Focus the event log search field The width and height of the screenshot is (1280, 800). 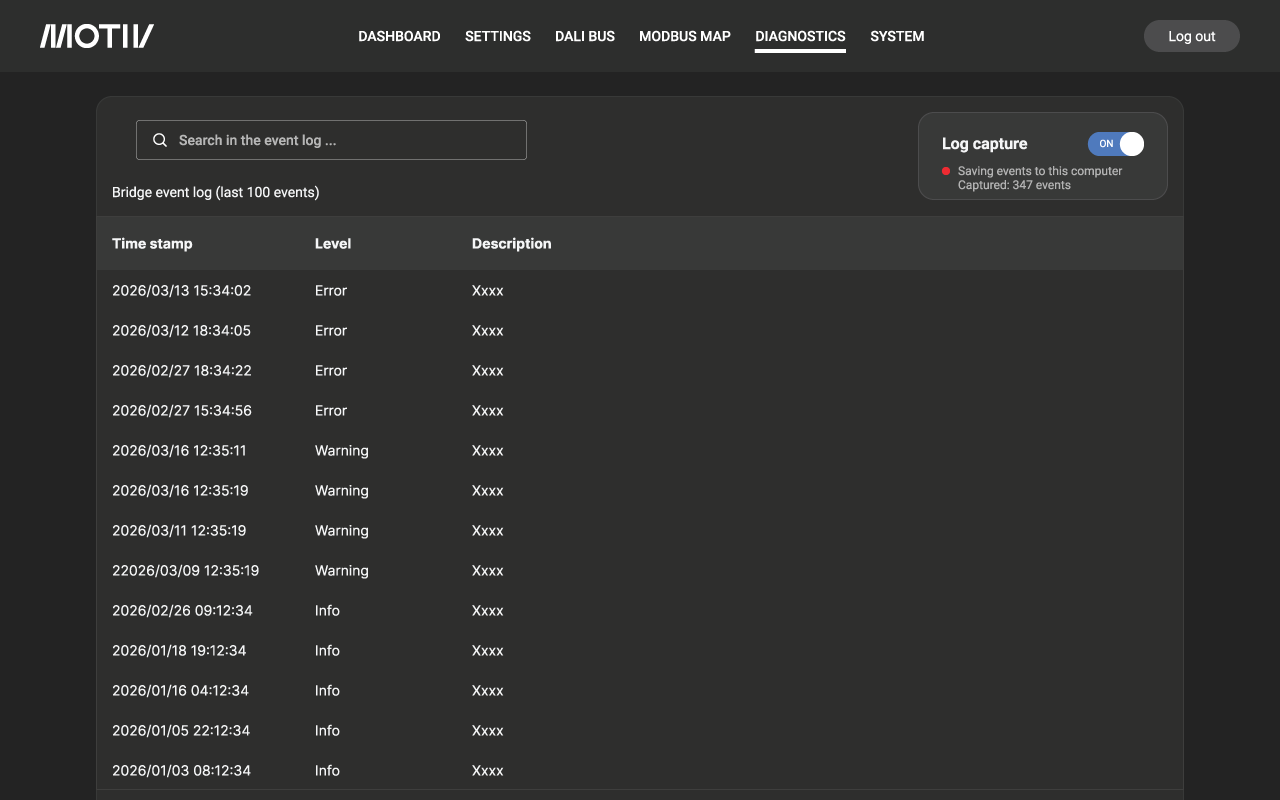[x=331, y=140]
